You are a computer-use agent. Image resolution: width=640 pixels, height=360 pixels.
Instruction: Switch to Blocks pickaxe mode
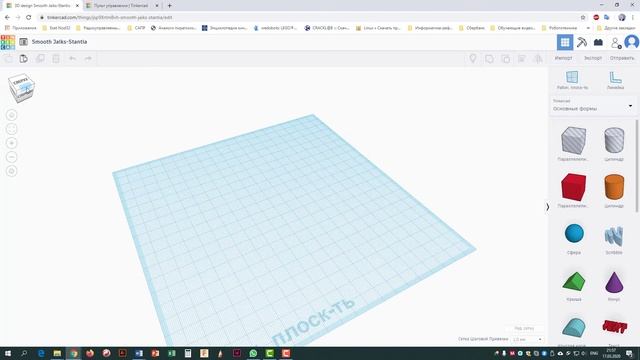click(582, 42)
